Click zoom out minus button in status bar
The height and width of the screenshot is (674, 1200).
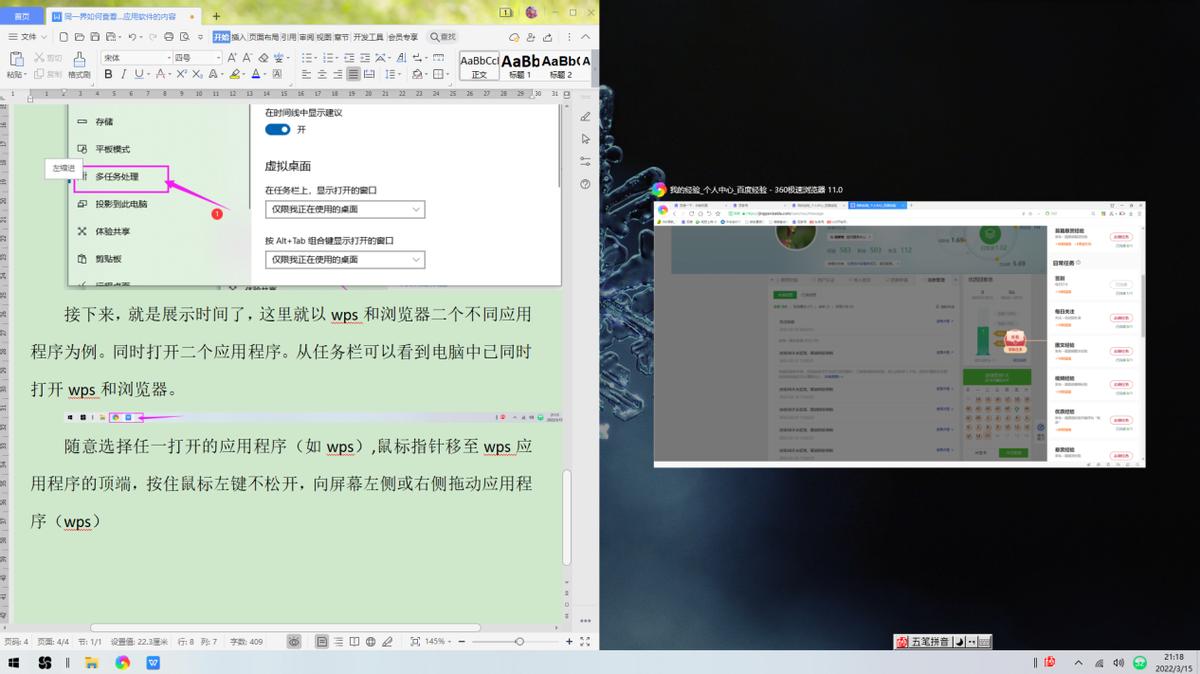[x=461, y=641]
